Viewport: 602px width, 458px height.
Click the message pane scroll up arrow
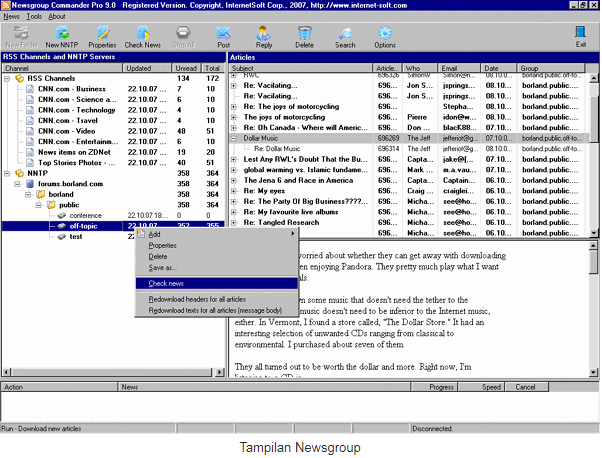click(594, 246)
